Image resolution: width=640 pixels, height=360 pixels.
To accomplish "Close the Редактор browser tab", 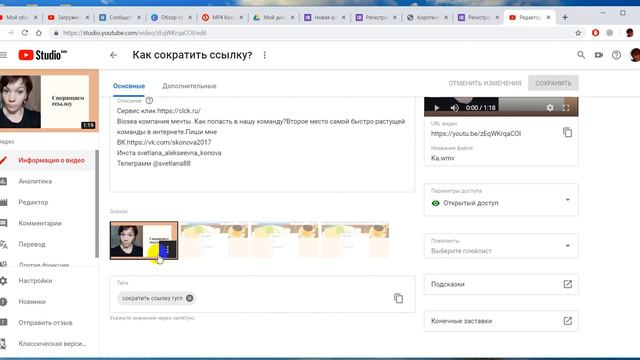I will [549, 18].
